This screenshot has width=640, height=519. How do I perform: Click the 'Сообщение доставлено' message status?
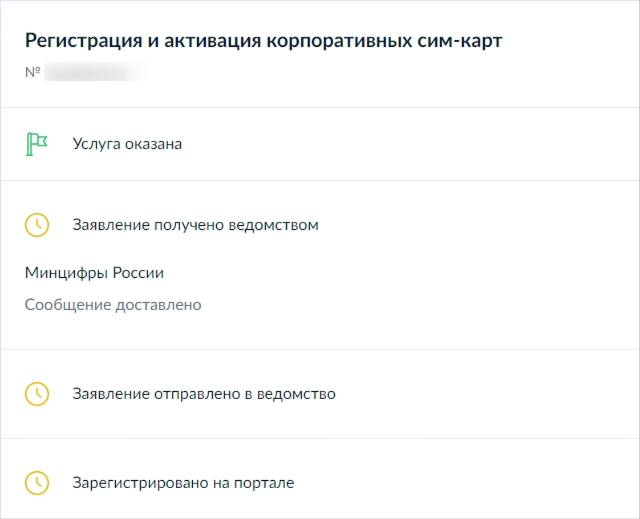[113, 304]
